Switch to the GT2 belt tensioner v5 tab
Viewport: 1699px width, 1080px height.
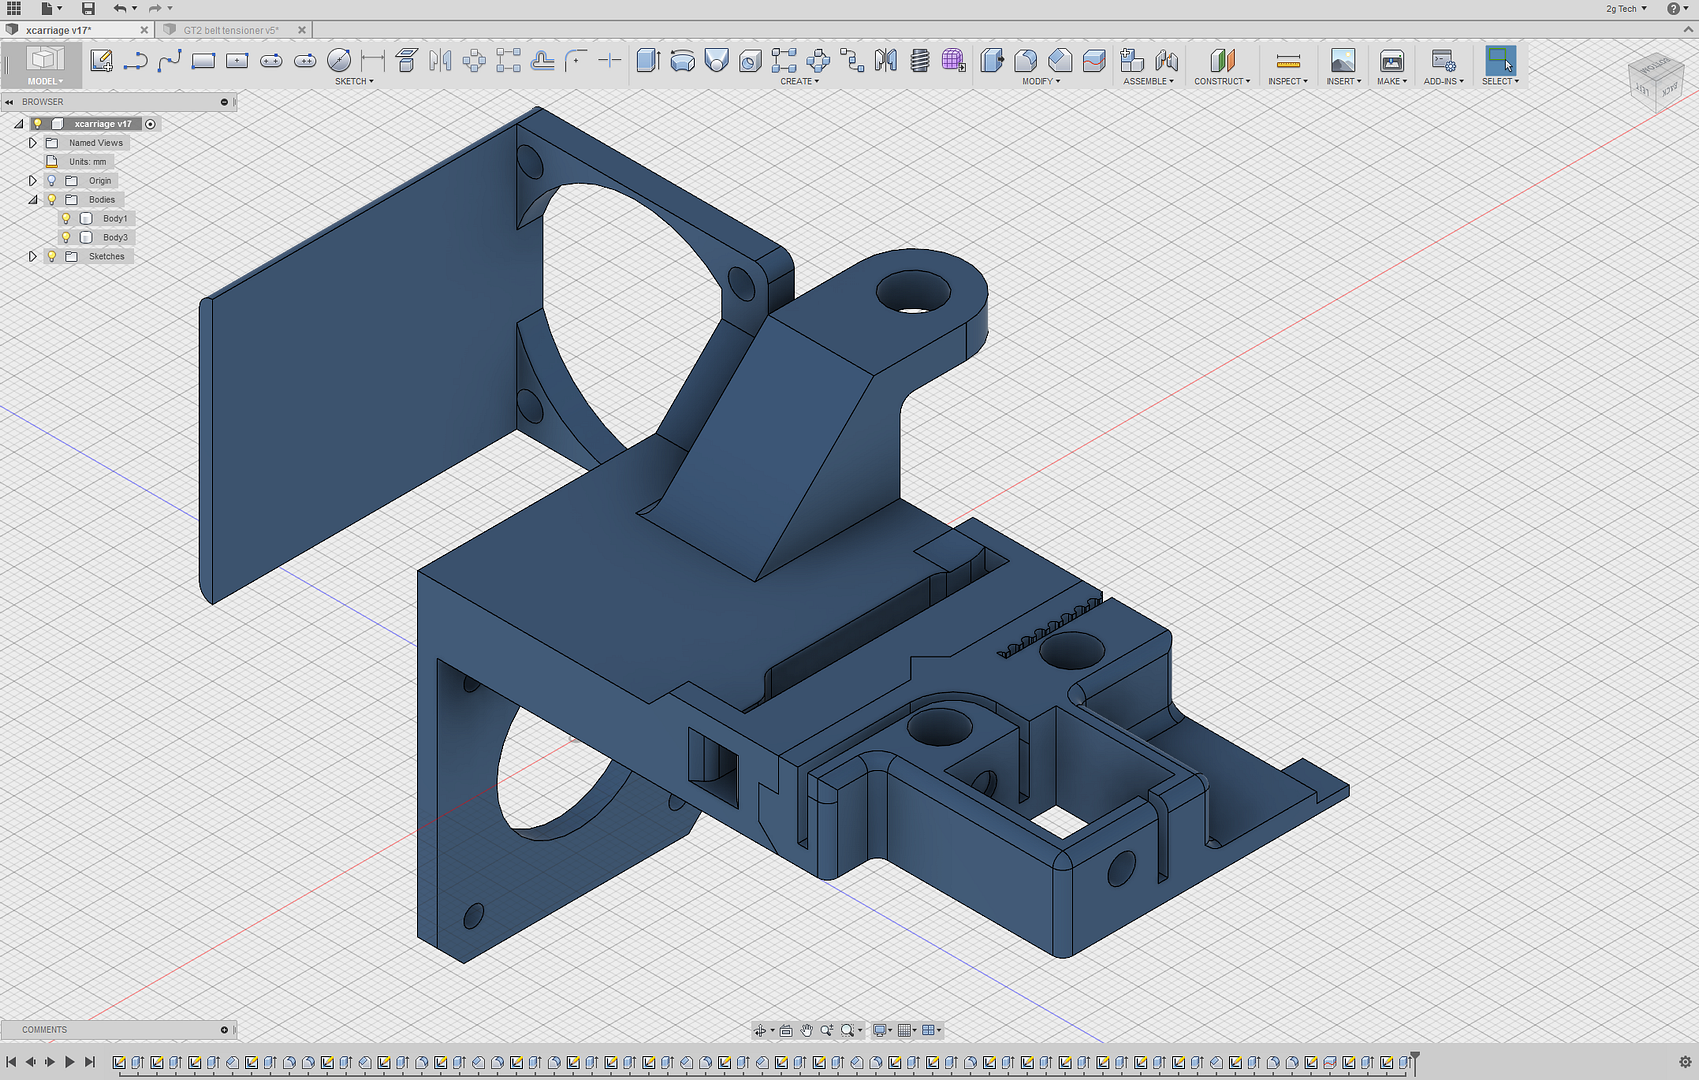coord(230,29)
